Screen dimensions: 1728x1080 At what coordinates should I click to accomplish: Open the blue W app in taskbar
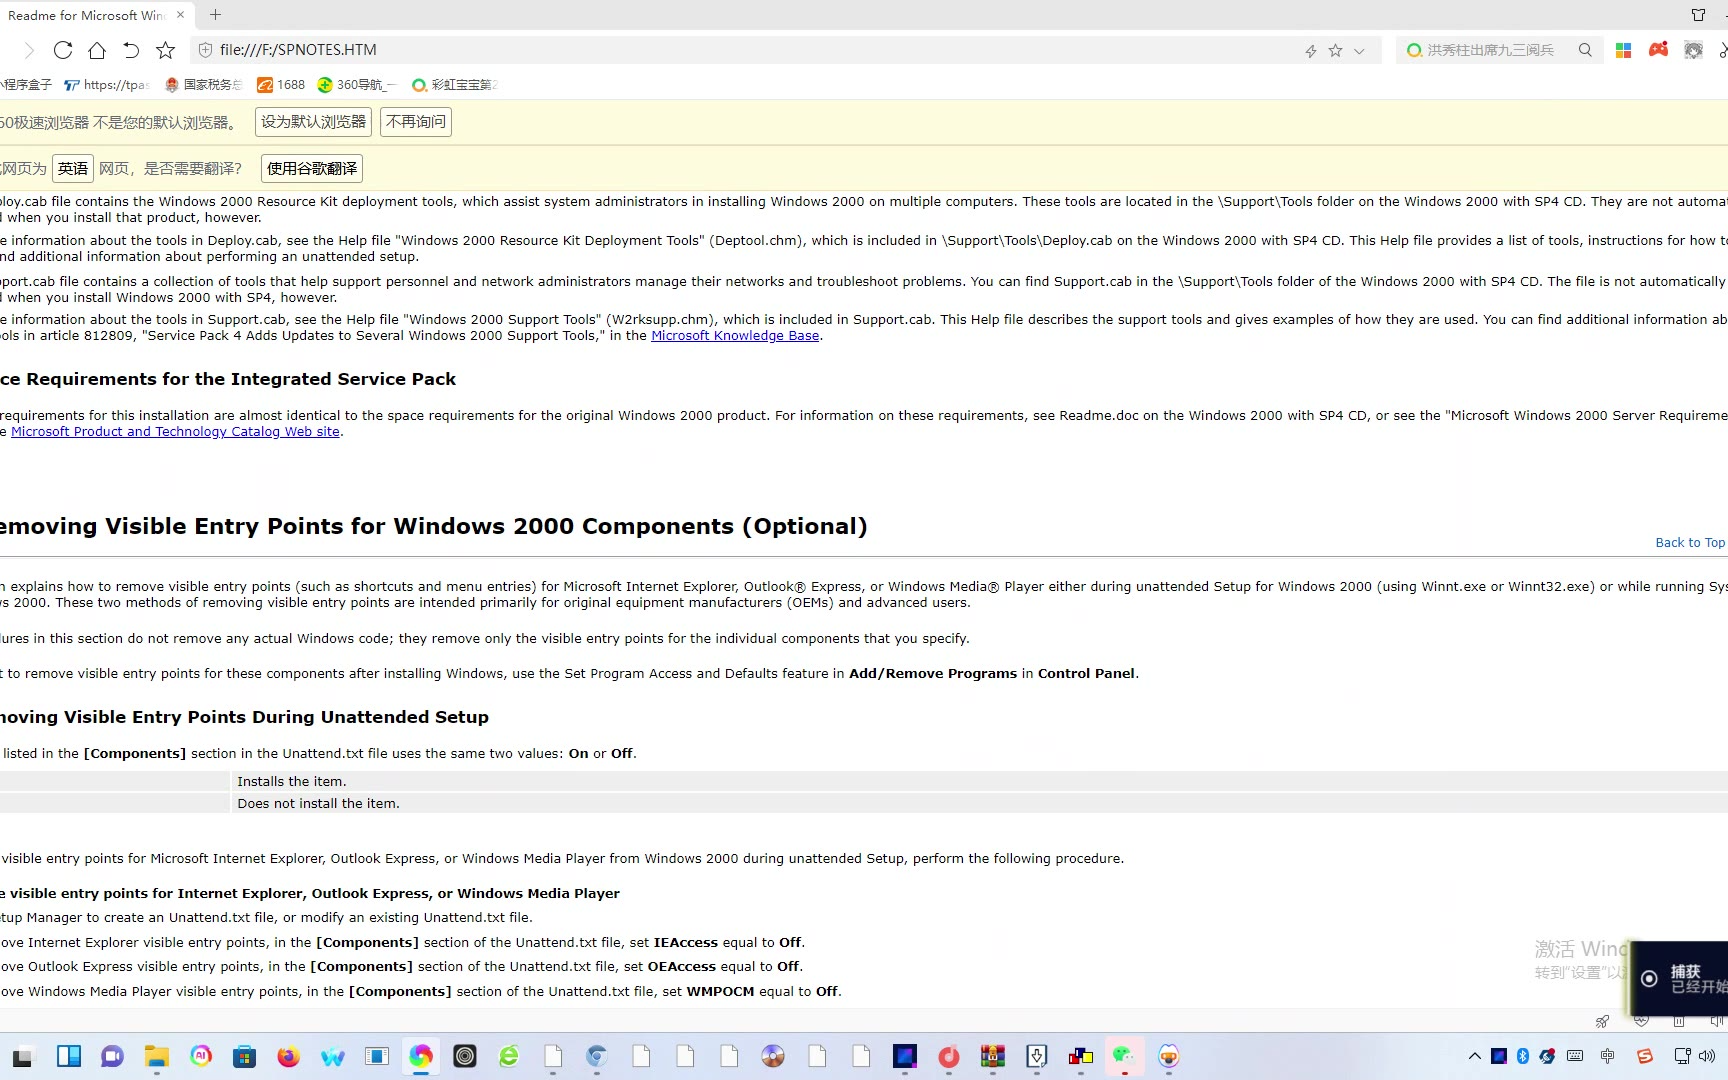coord(333,1056)
